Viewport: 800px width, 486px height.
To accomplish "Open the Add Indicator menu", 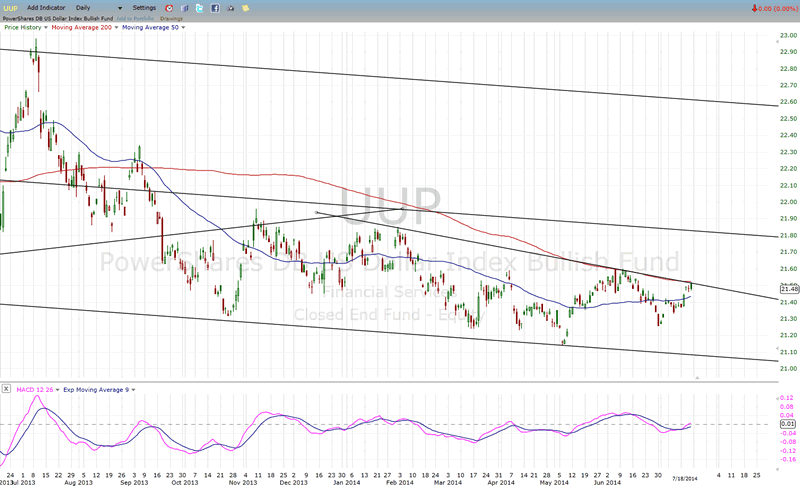I will (46, 8).
